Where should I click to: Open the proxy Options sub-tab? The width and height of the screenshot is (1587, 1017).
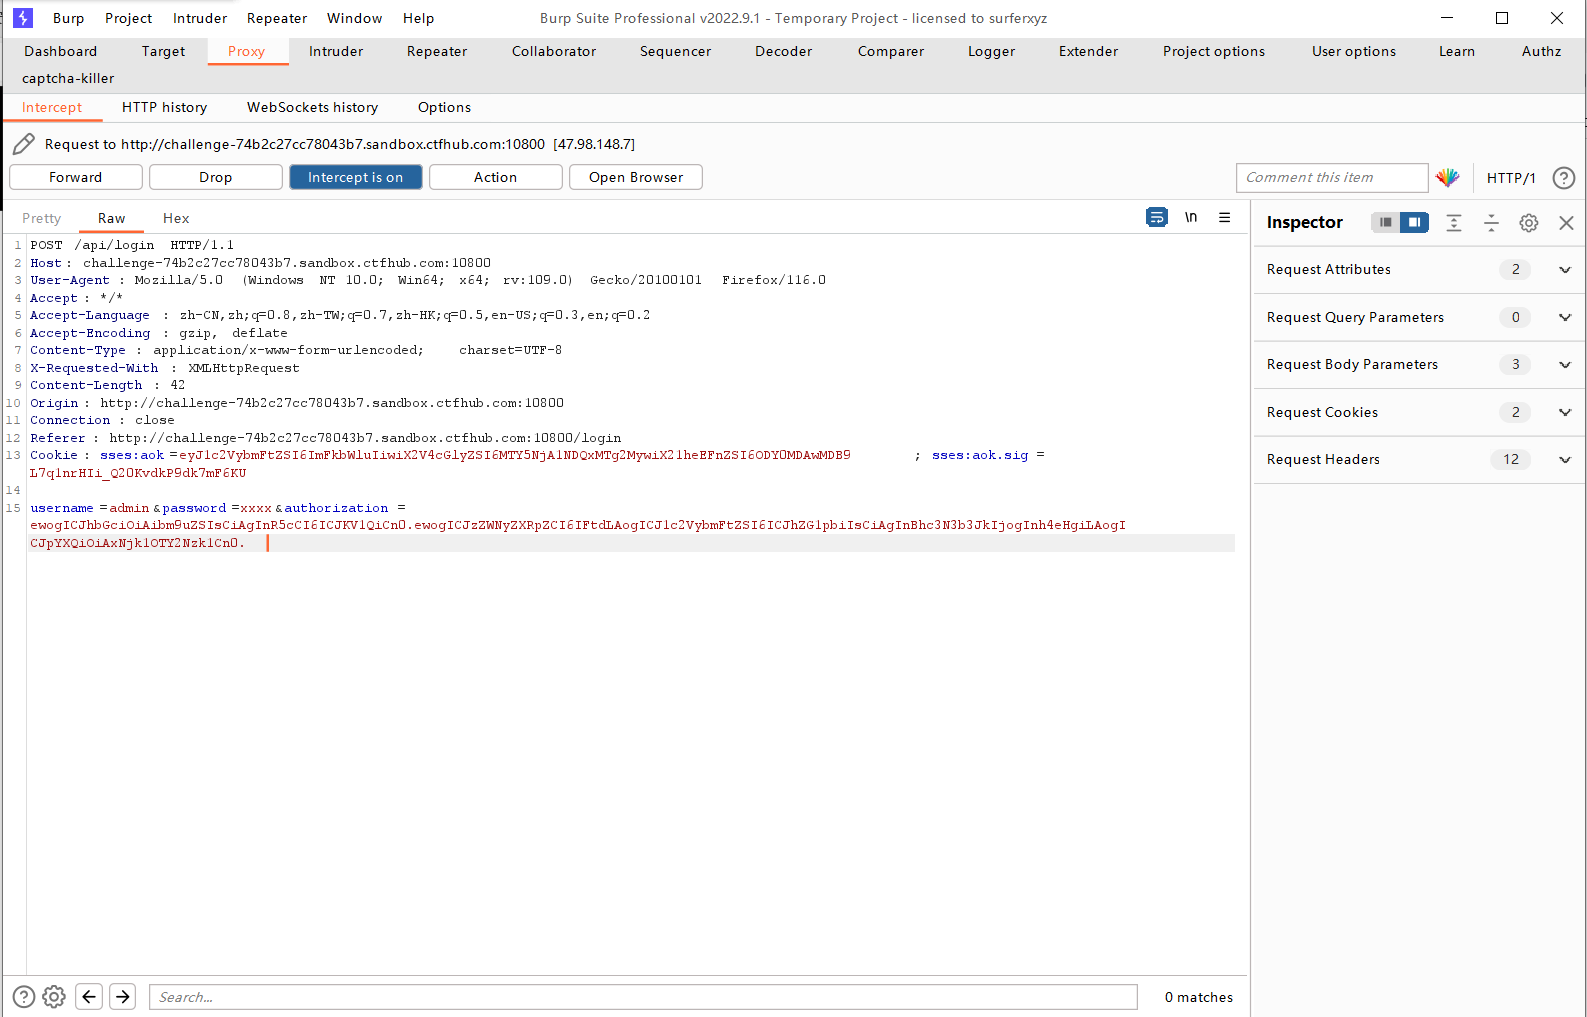click(x=445, y=107)
